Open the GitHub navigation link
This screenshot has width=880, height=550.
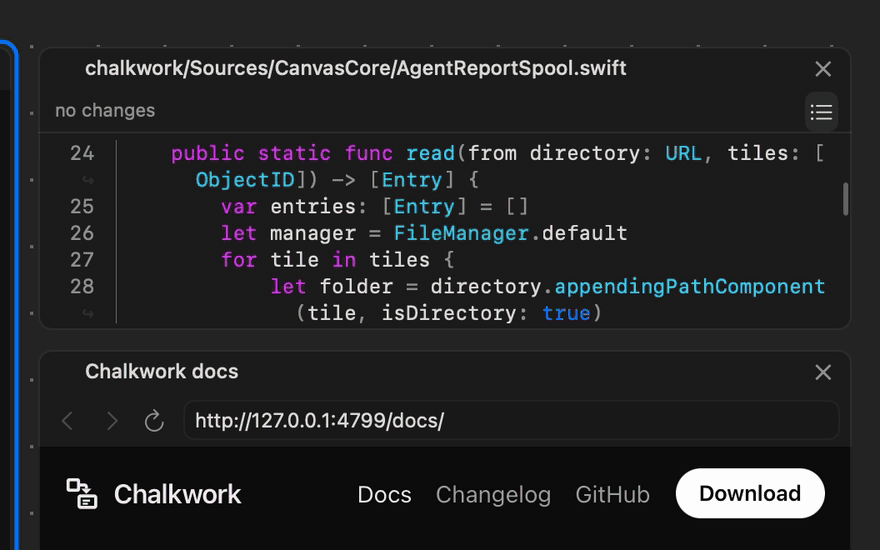coord(612,494)
